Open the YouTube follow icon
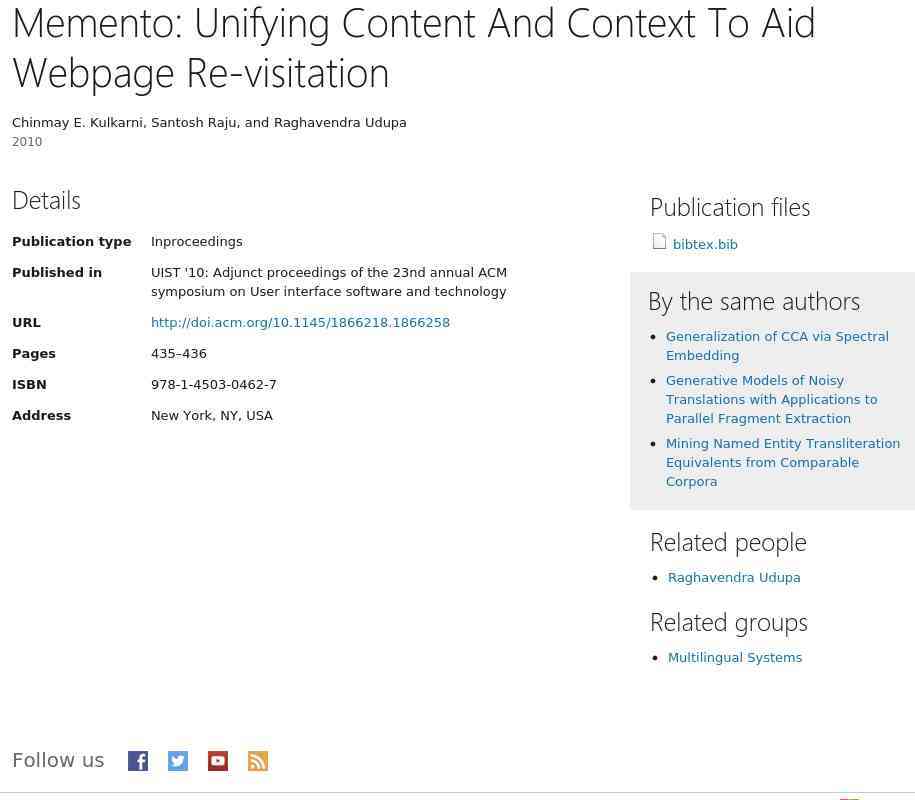This screenshot has width=915, height=800. [x=218, y=760]
